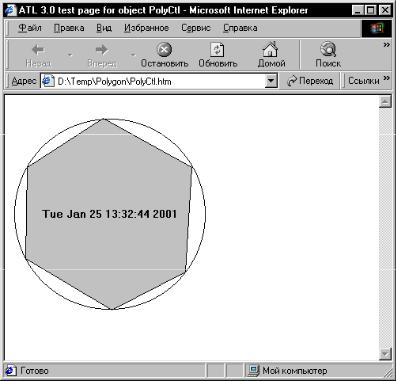The height and width of the screenshot is (381, 396).
Task: Open the Правка menu
Action: 69,28
